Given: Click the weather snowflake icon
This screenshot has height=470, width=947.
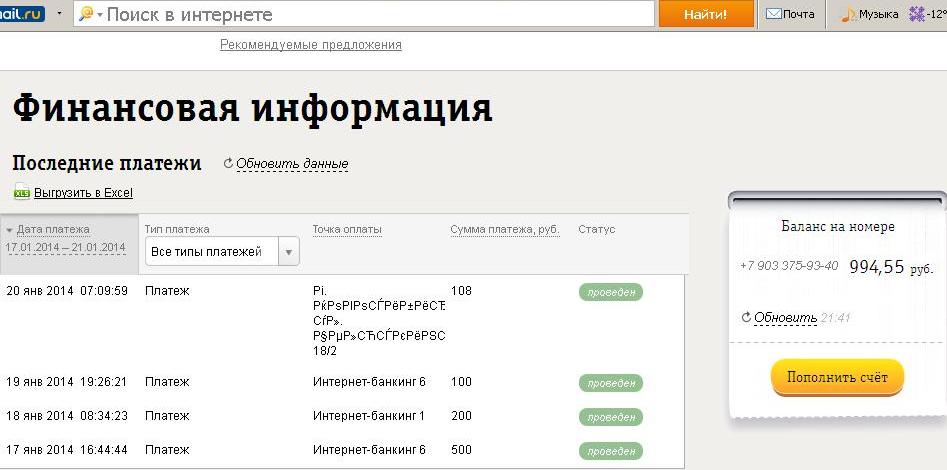Looking at the screenshot, I should point(917,14).
